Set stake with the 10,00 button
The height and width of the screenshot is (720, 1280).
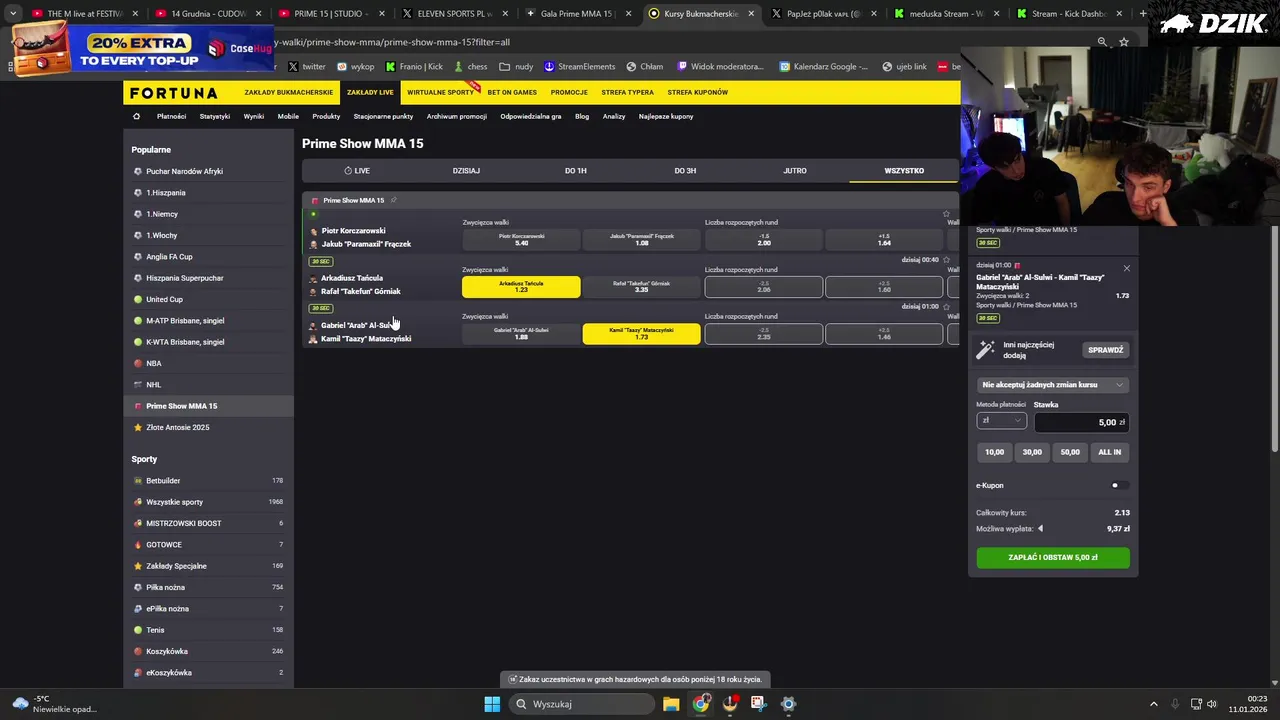[x=994, y=452]
